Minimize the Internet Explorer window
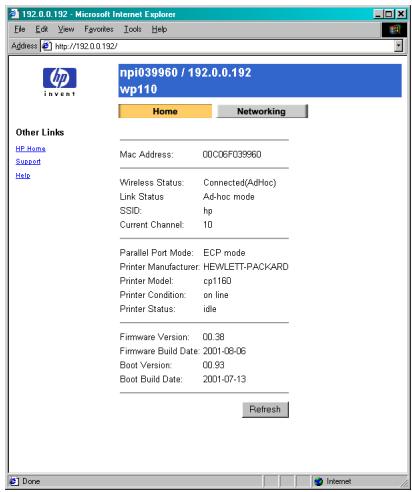The height and width of the screenshot is (492, 412). point(378,14)
